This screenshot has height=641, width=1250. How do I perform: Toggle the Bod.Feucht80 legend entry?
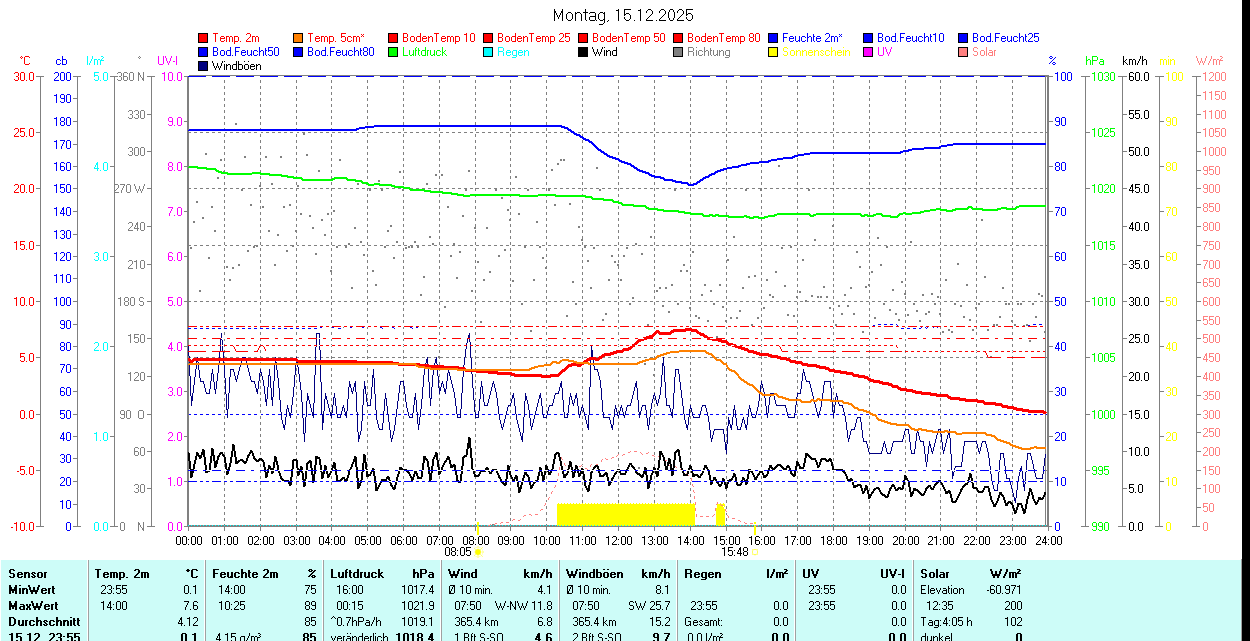(340, 52)
